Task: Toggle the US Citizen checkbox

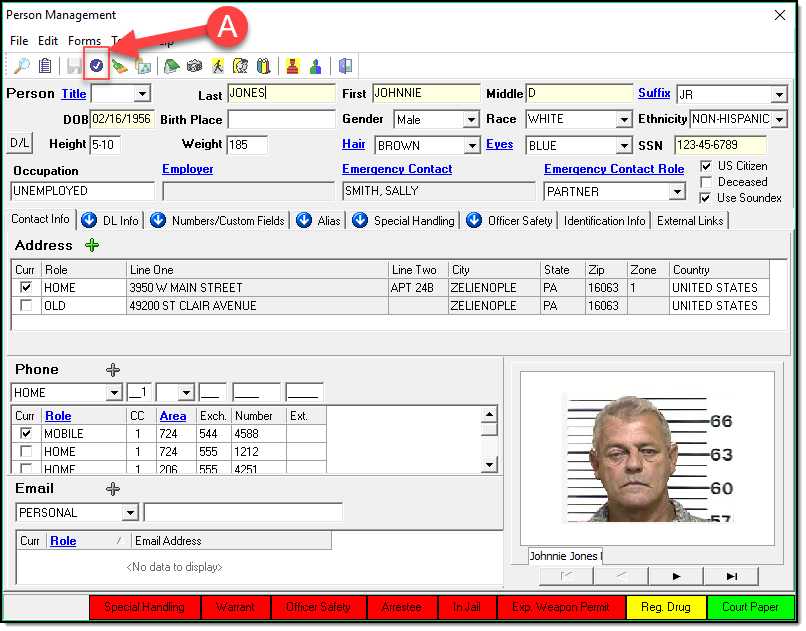Action: (706, 166)
